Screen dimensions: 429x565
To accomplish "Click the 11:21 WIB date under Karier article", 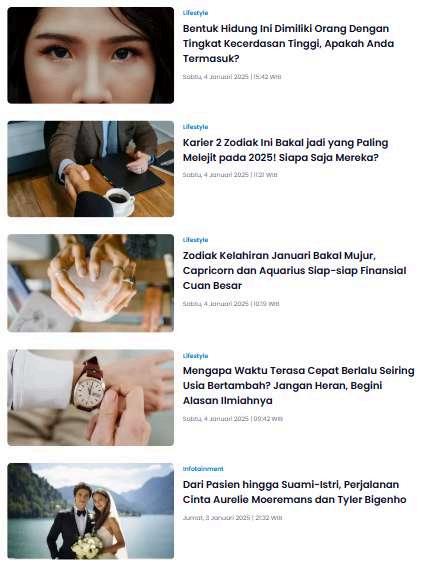I will pyautogui.click(x=230, y=175).
